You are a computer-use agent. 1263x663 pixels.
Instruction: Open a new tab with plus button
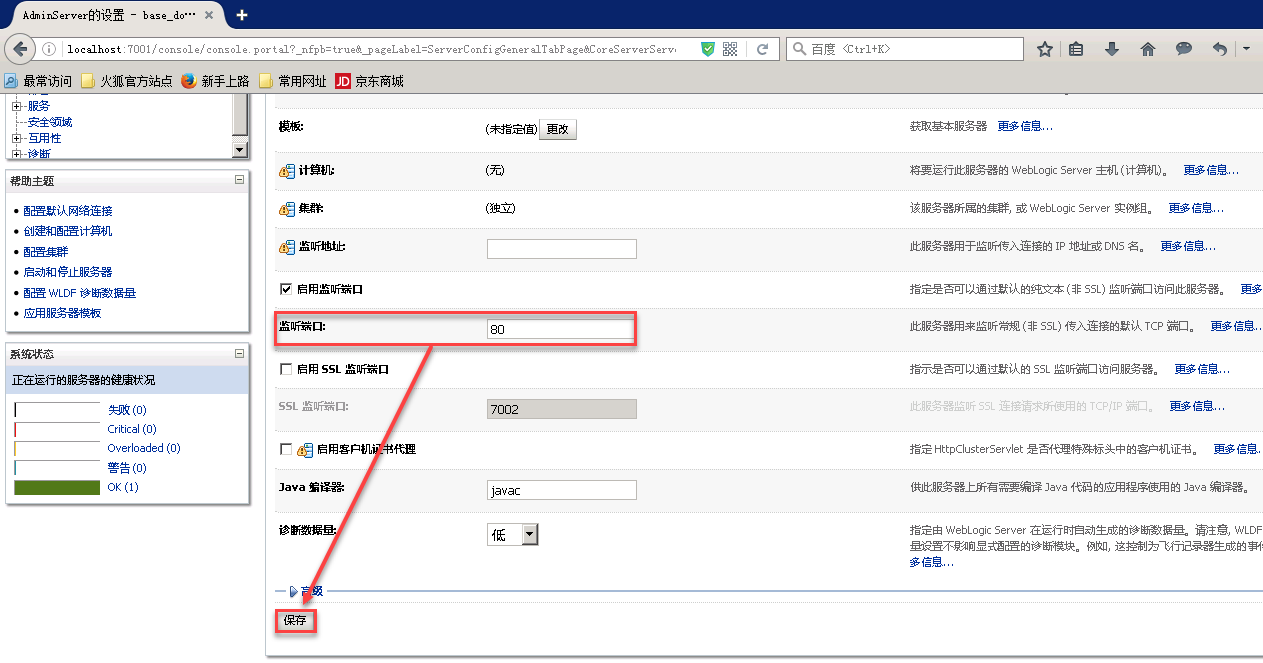tap(241, 14)
